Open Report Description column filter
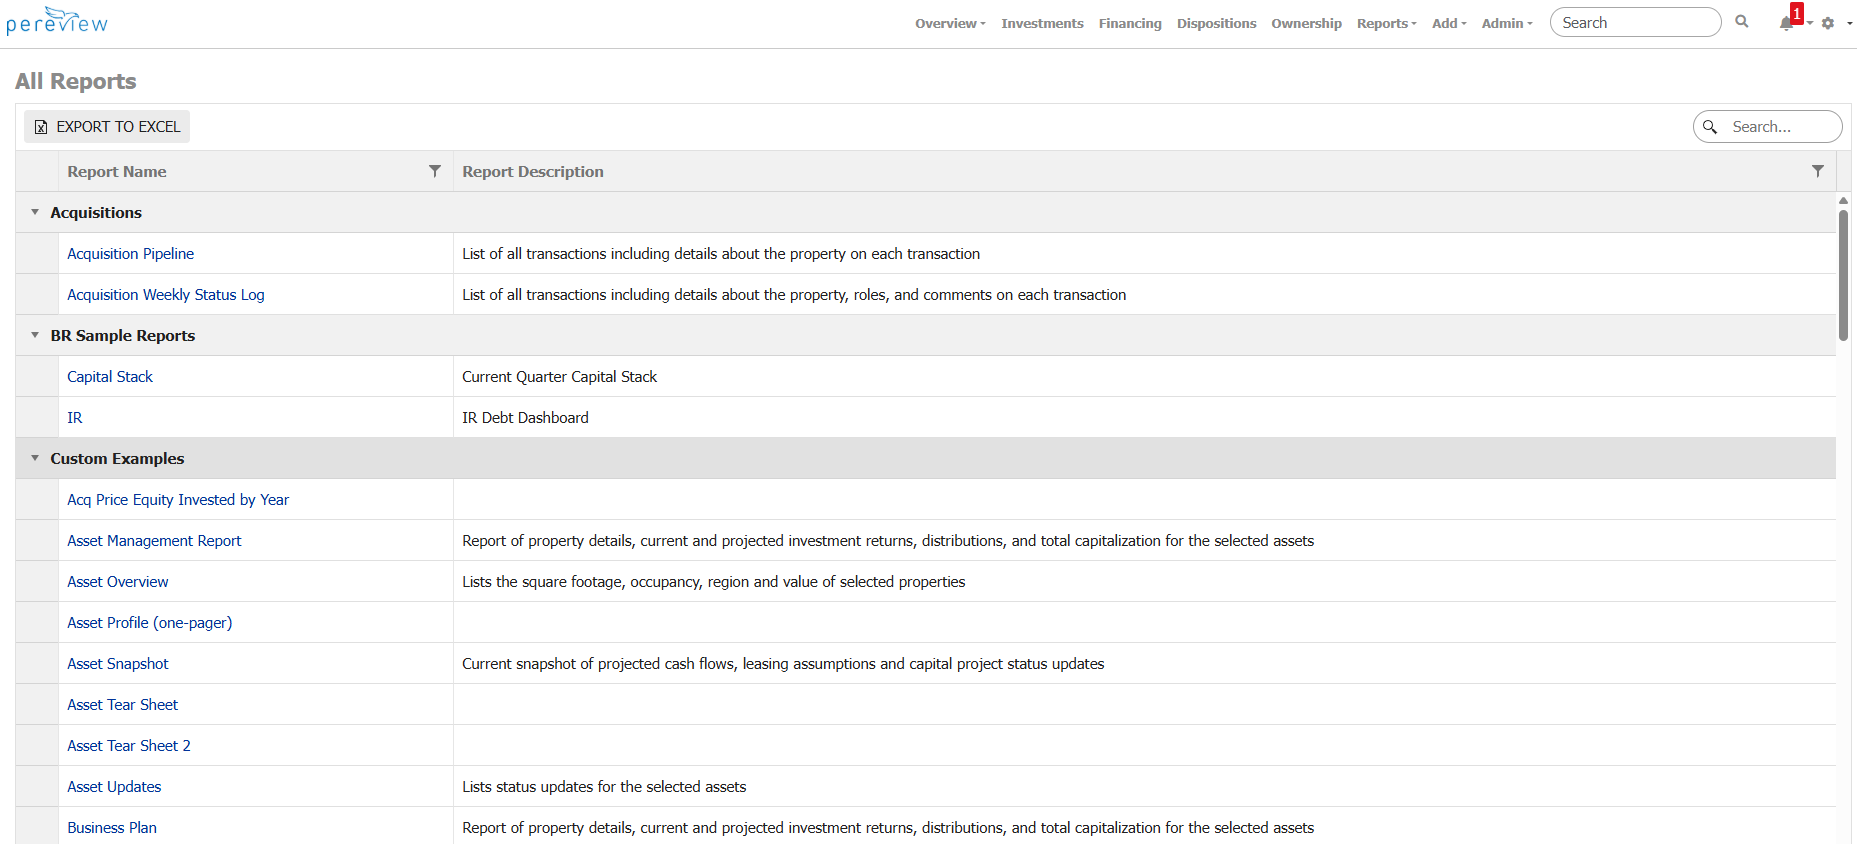The width and height of the screenshot is (1857, 844). click(1818, 171)
